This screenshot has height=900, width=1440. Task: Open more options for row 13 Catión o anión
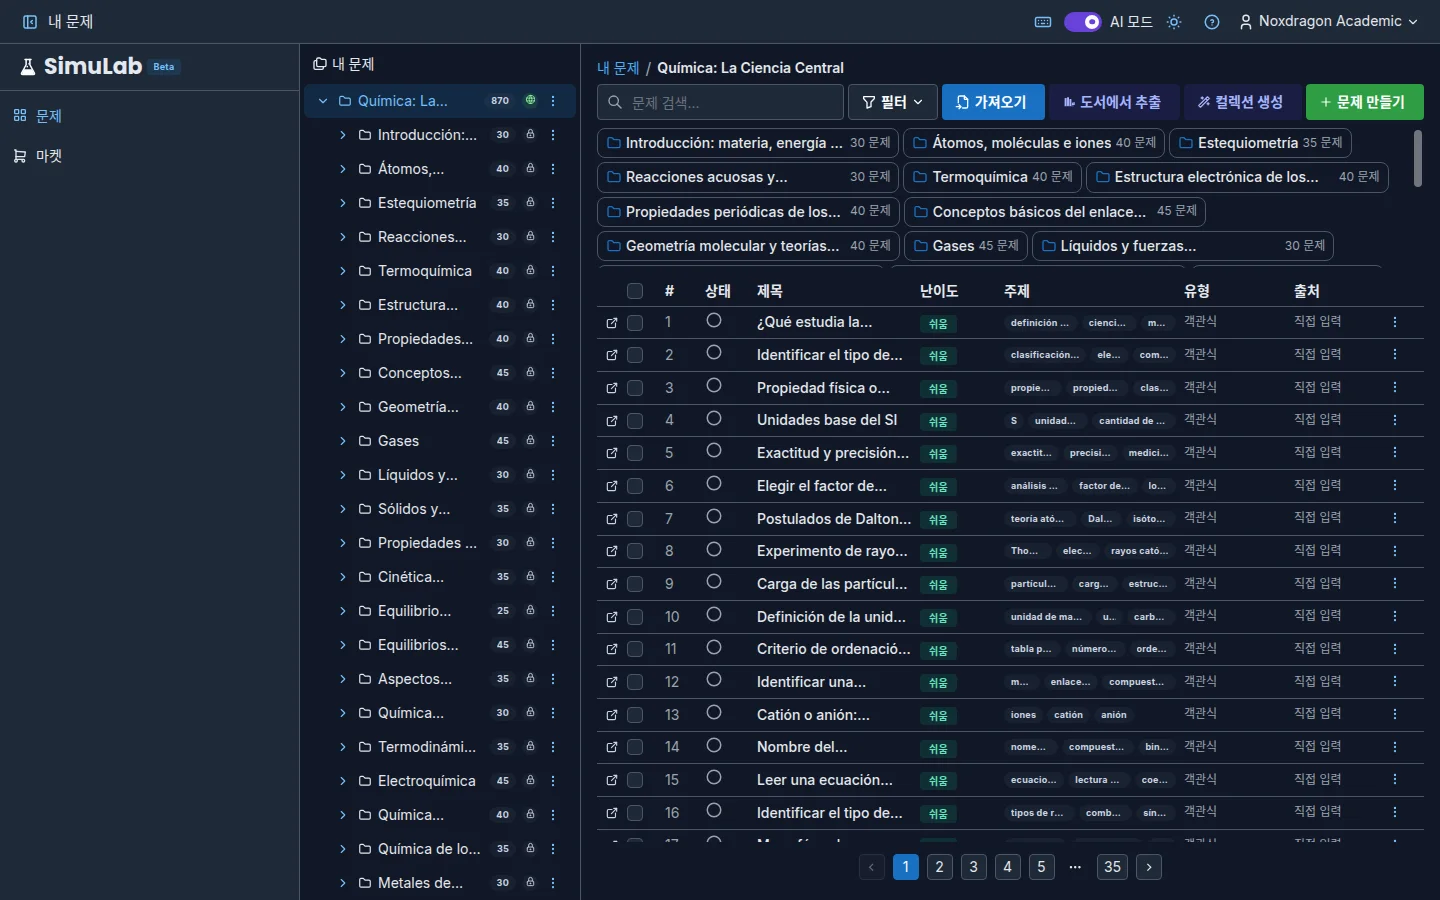point(1395,715)
